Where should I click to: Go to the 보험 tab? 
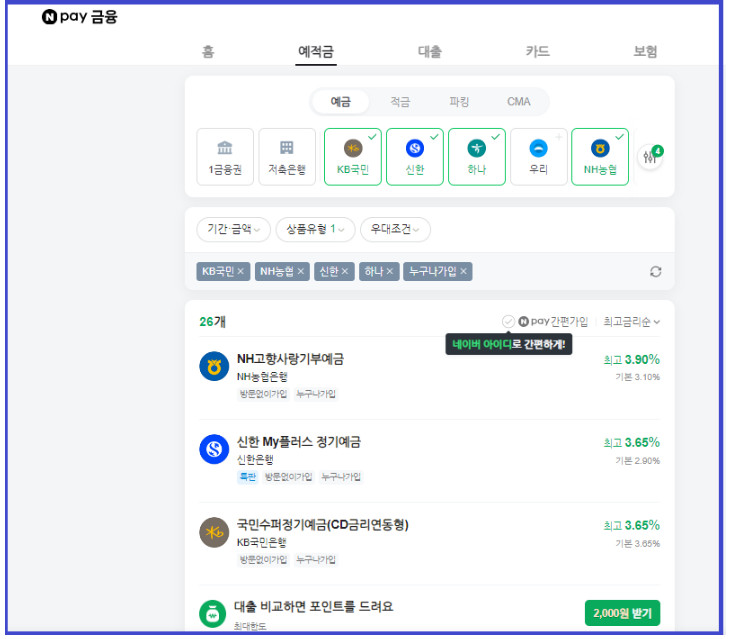pyautogui.click(x=645, y=51)
